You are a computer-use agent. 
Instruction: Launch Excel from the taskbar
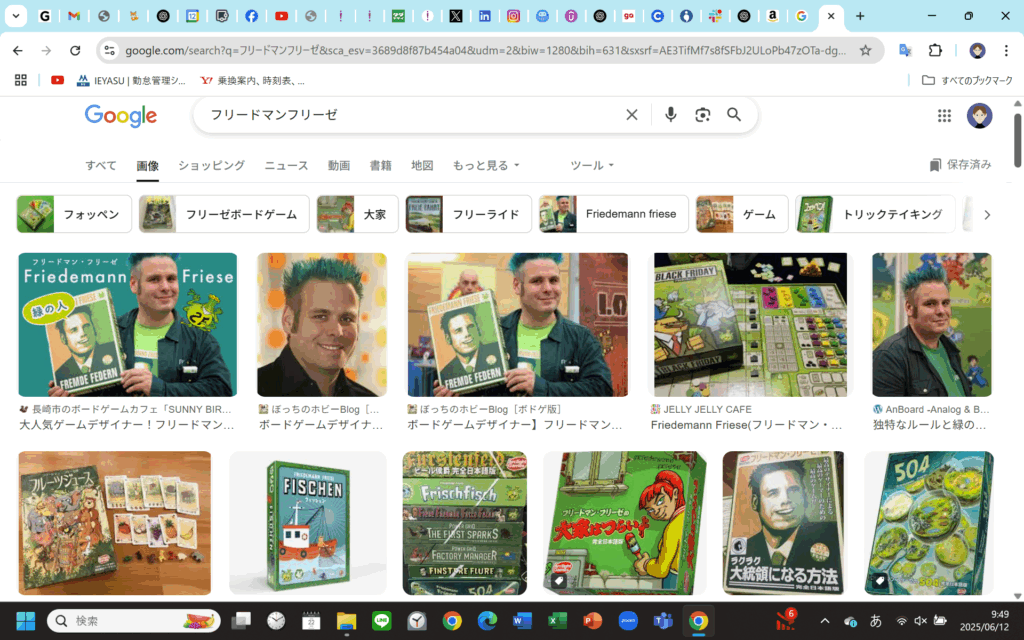coord(557,620)
